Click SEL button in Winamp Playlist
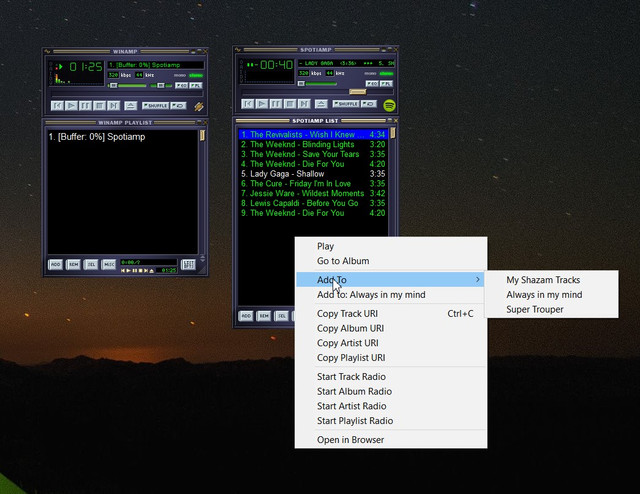This screenshot has height=494, width=640. point(91,265)
